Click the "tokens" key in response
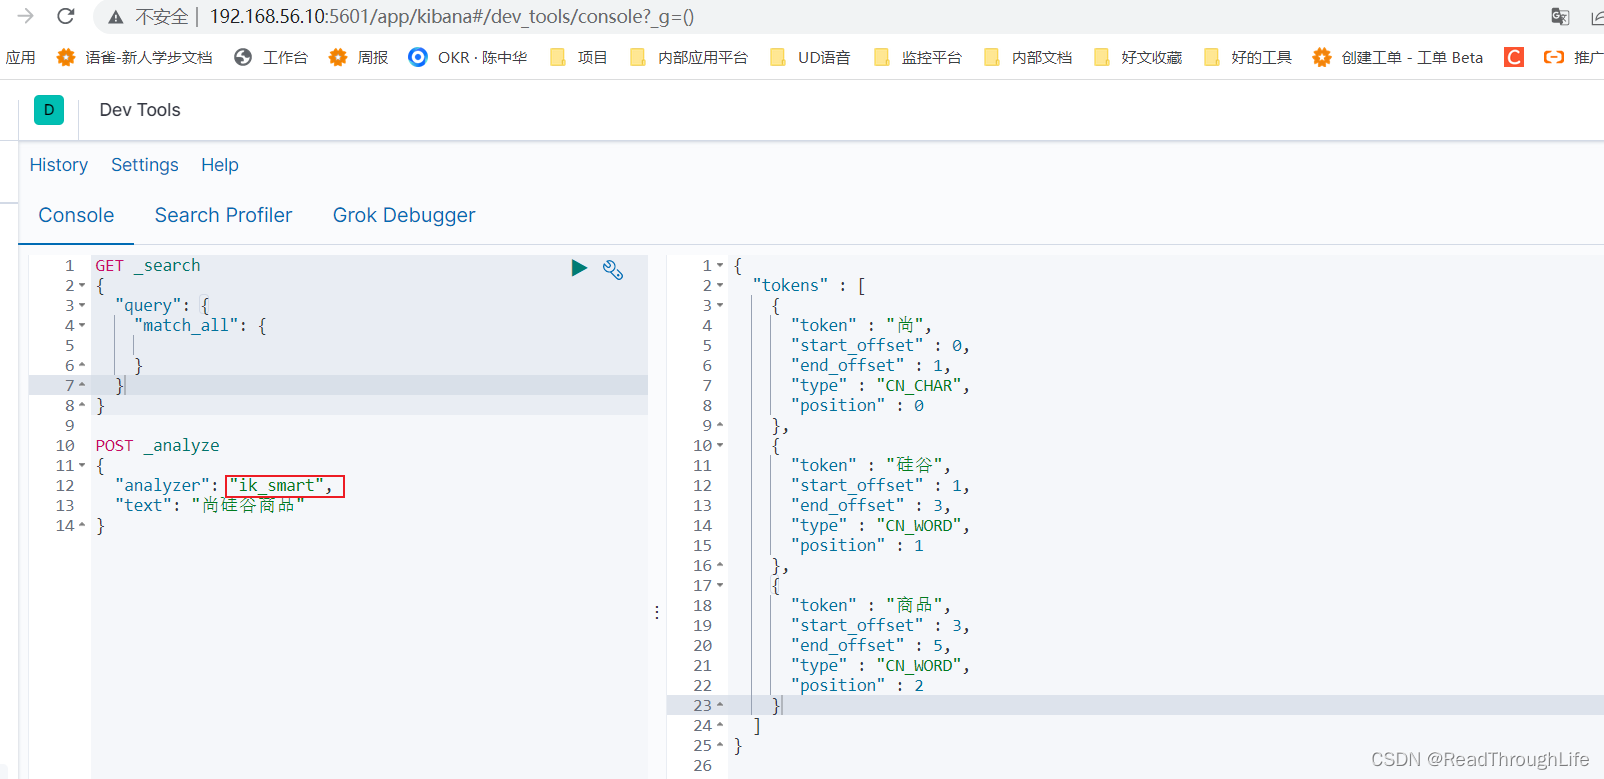 [x=791, y=285]
